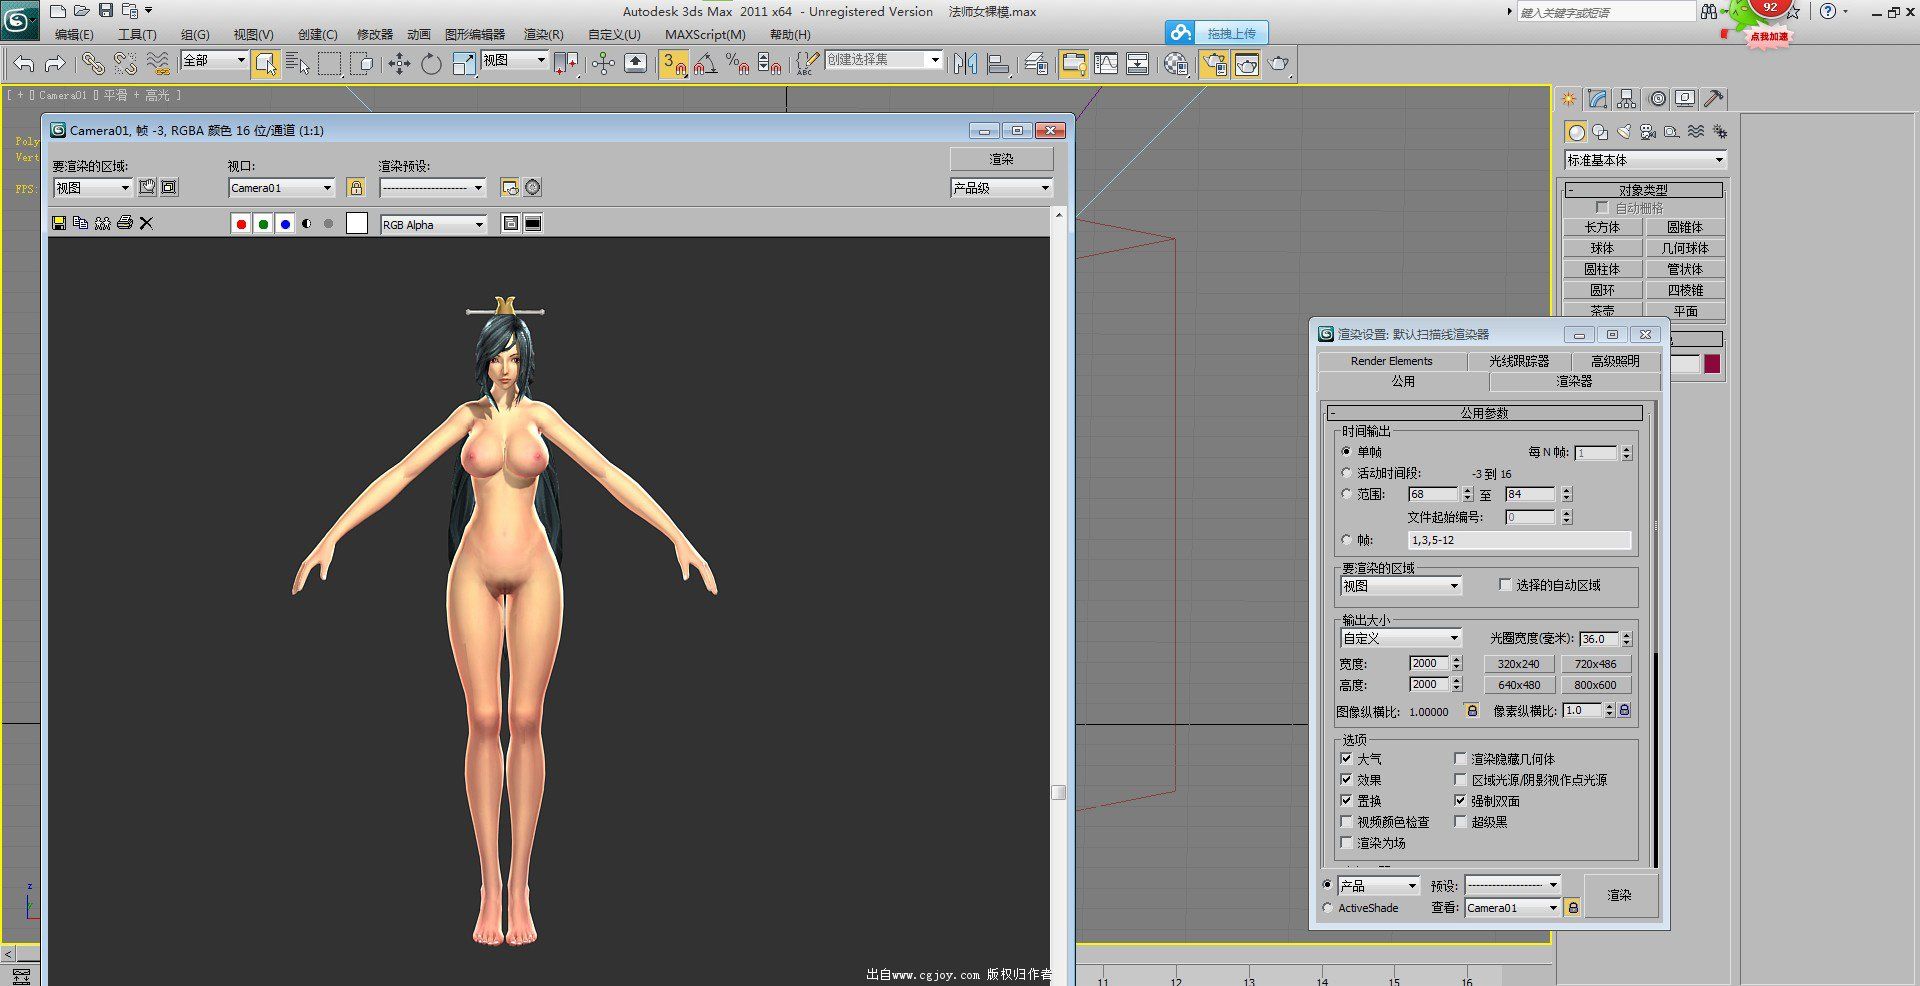Select the 单帧 single frame radio button

(x=1346, y=452)
